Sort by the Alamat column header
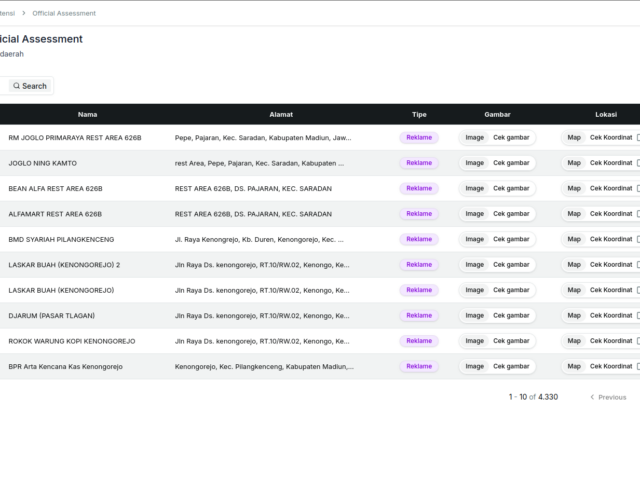 [281, 115]
